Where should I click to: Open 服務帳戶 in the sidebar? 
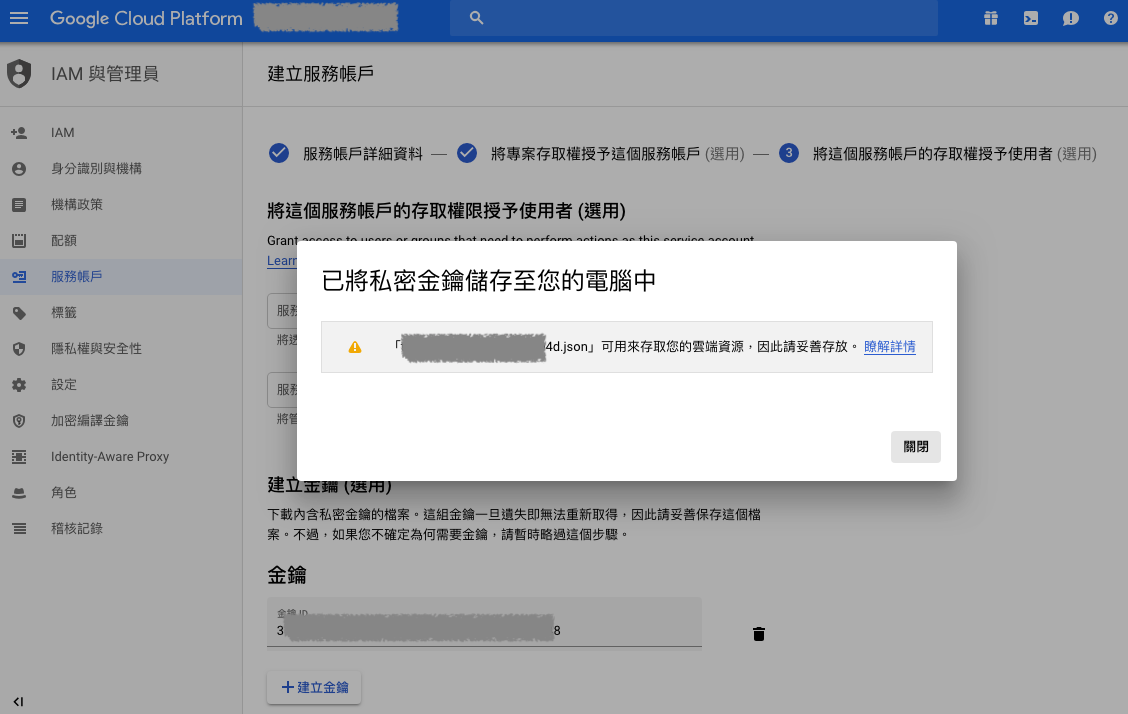(77, 277)
